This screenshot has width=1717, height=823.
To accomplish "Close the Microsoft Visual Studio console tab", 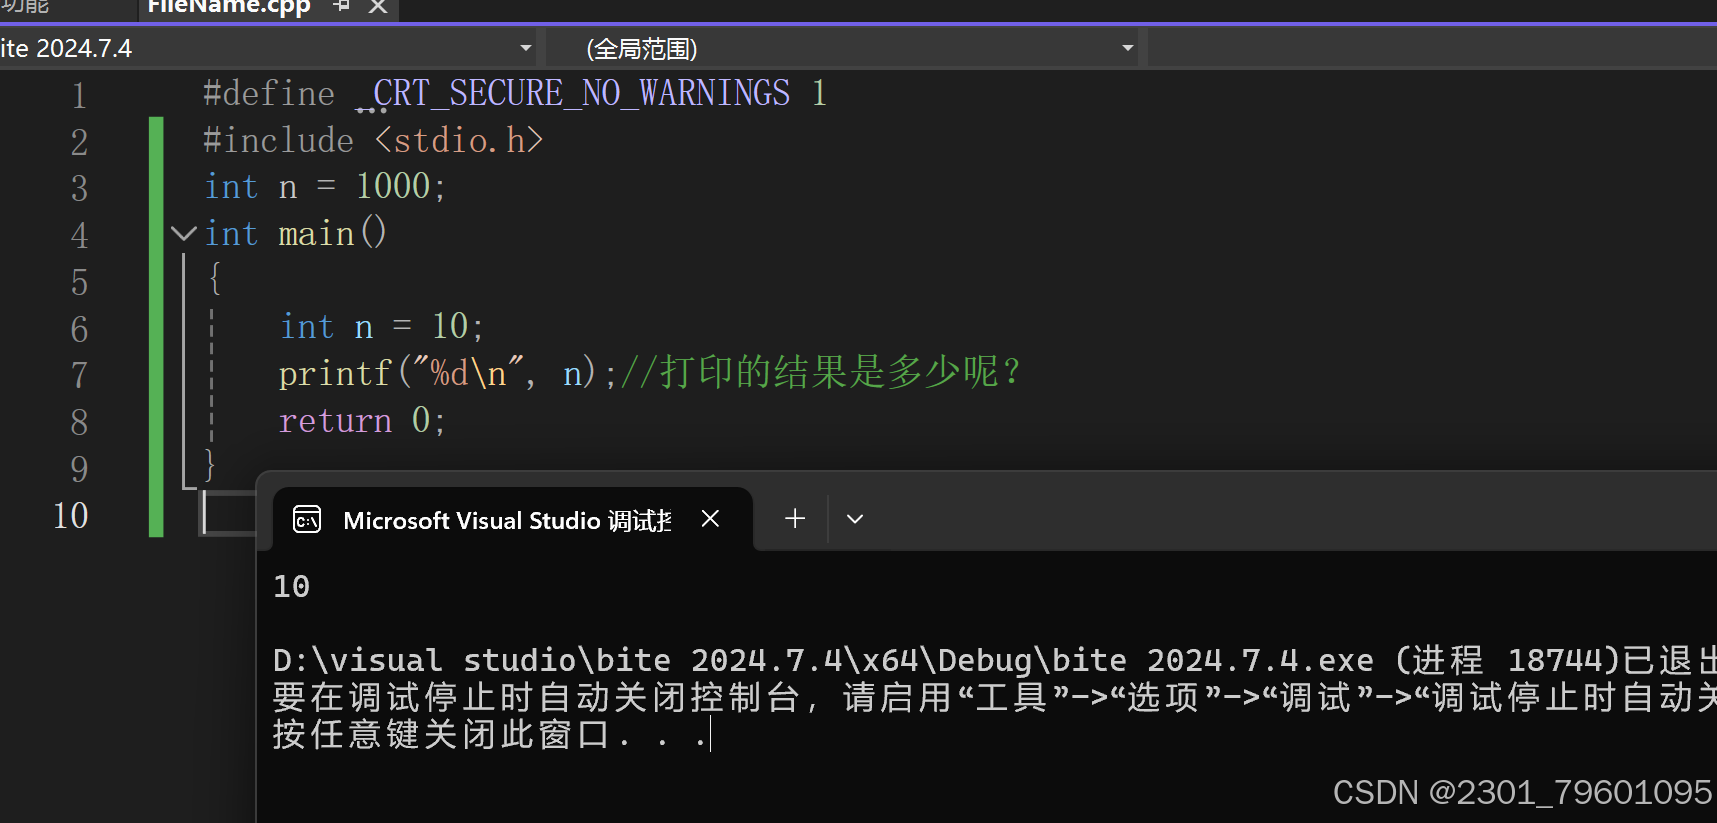I will 710,519.
